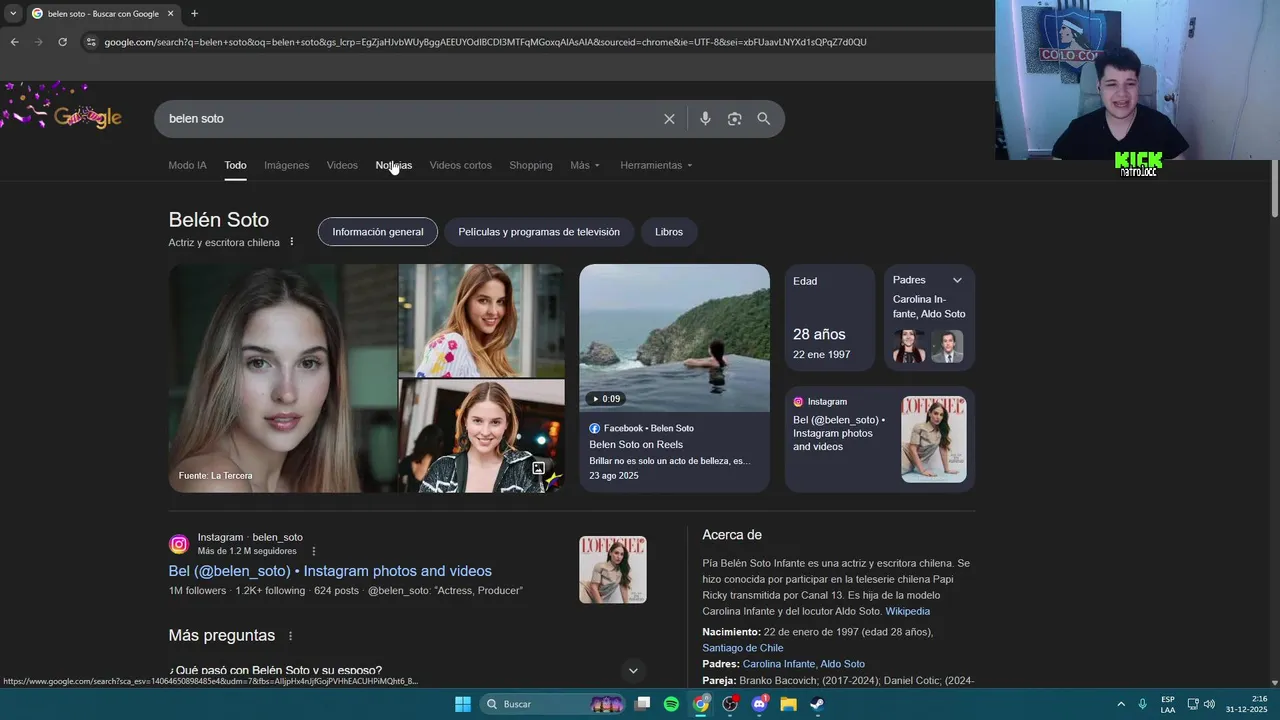Viewport: 1280px width, 720px height.
Task: Open Google Lens image search
Action: click(x=734, y=119)
